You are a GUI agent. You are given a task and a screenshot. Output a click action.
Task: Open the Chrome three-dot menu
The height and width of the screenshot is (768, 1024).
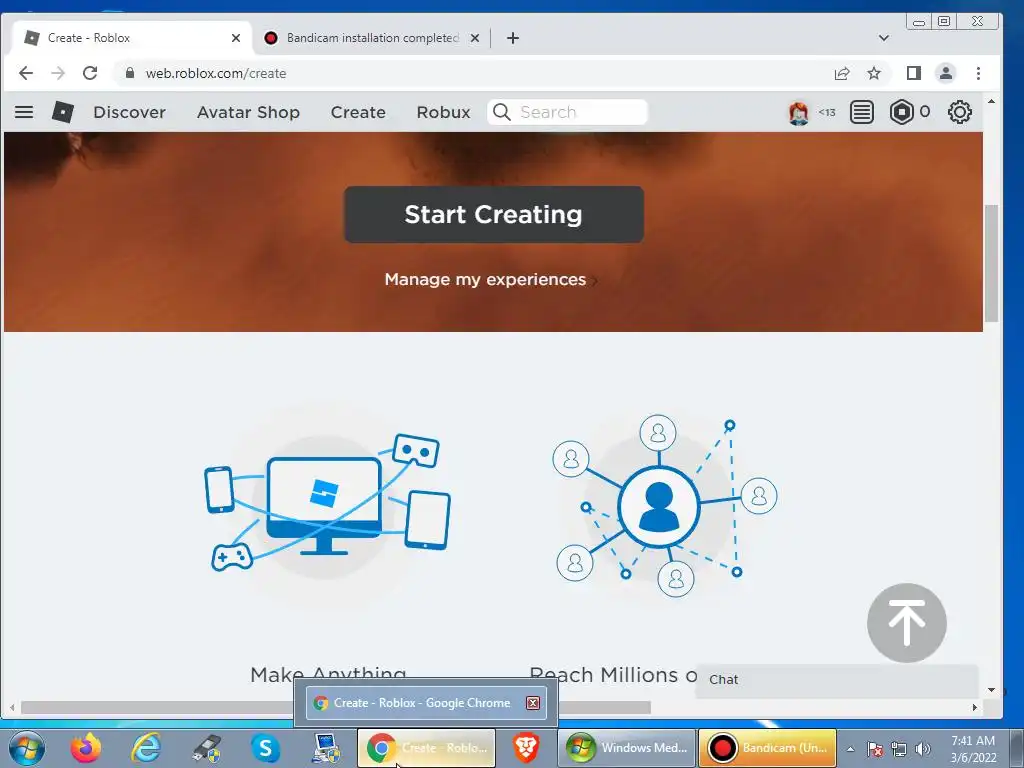tap(978, 73)
